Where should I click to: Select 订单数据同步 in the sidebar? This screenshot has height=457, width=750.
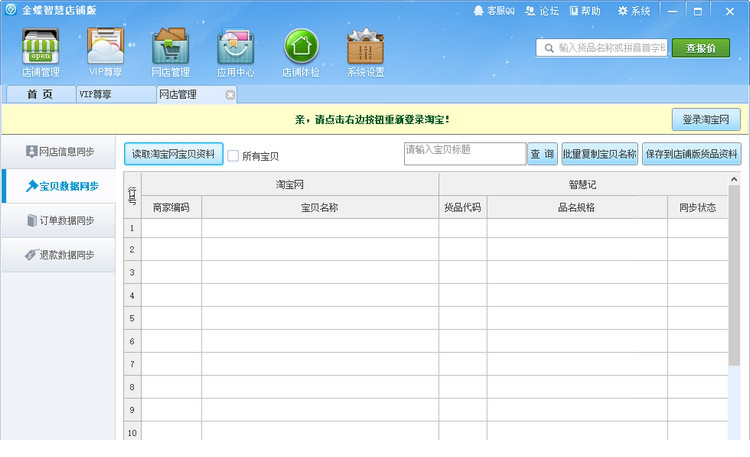[59, 220]
